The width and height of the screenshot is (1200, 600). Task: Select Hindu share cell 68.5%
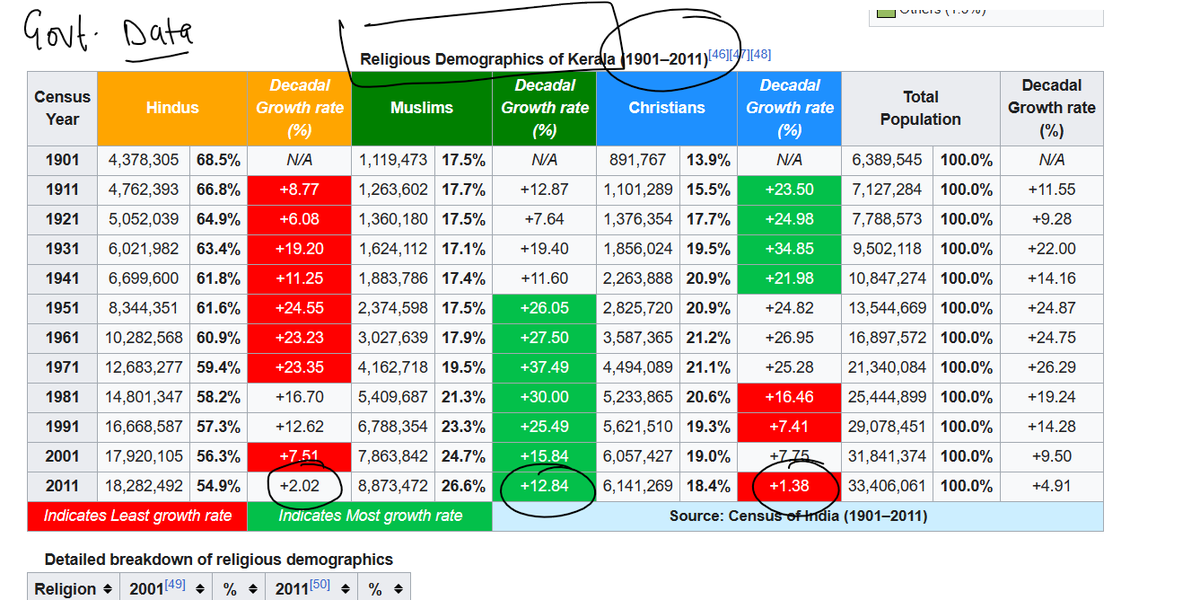(218, 159)
